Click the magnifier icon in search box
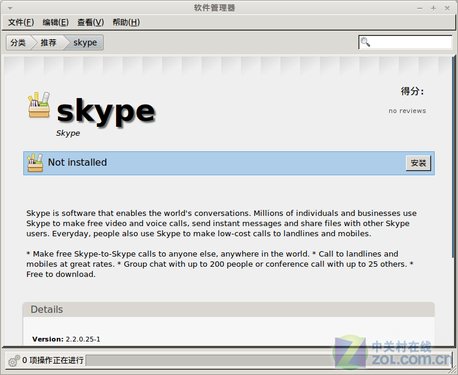 [365, 42]
